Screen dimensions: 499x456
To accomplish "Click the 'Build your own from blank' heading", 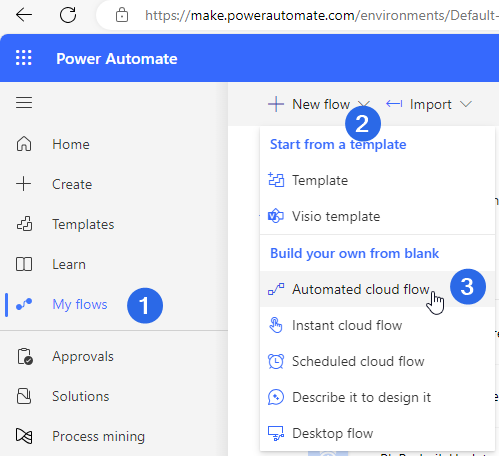I will [354, 253].
